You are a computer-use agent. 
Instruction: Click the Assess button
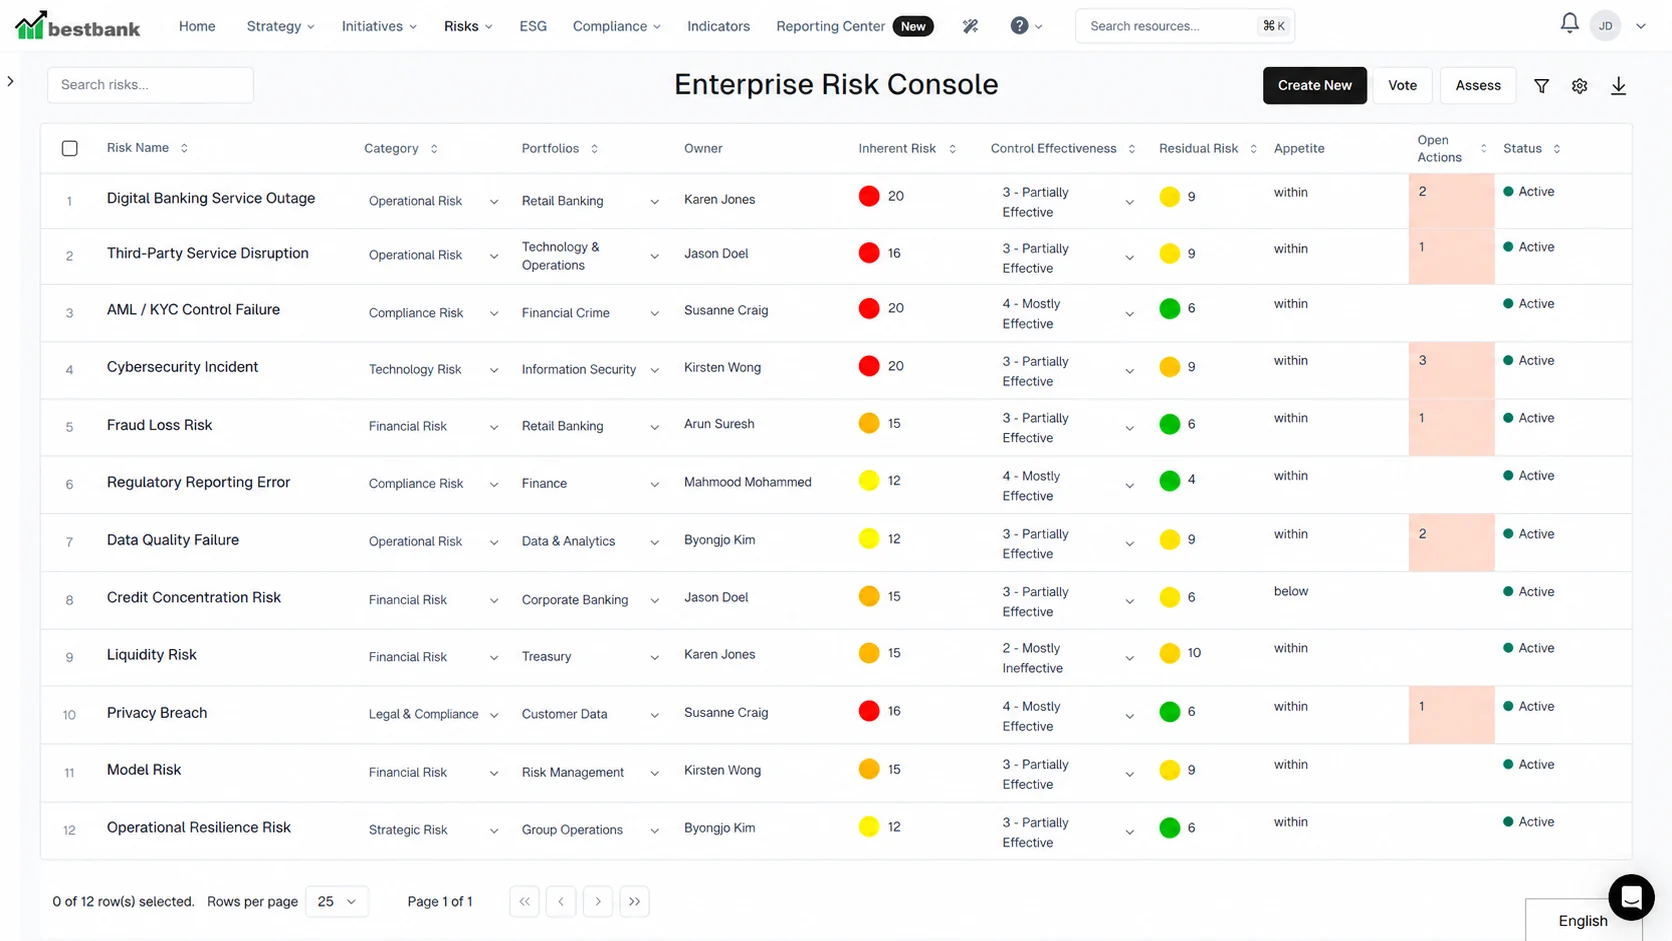tap(1477, 85)
